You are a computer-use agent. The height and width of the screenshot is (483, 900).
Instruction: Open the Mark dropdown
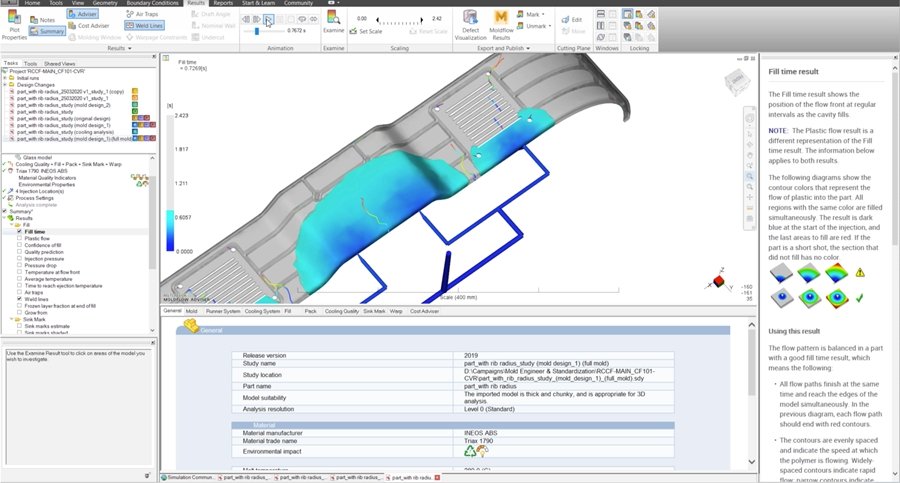click(531, 14)
